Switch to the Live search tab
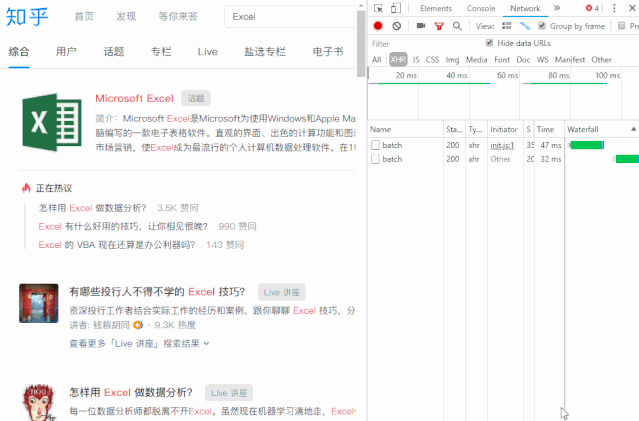639x421 pixels. (x=207, y=52)
